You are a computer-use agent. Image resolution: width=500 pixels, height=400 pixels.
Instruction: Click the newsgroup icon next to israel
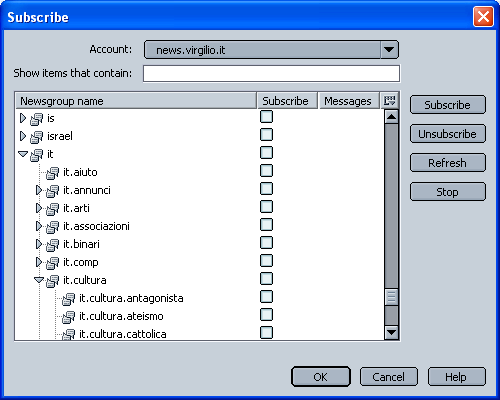point(36,136)
